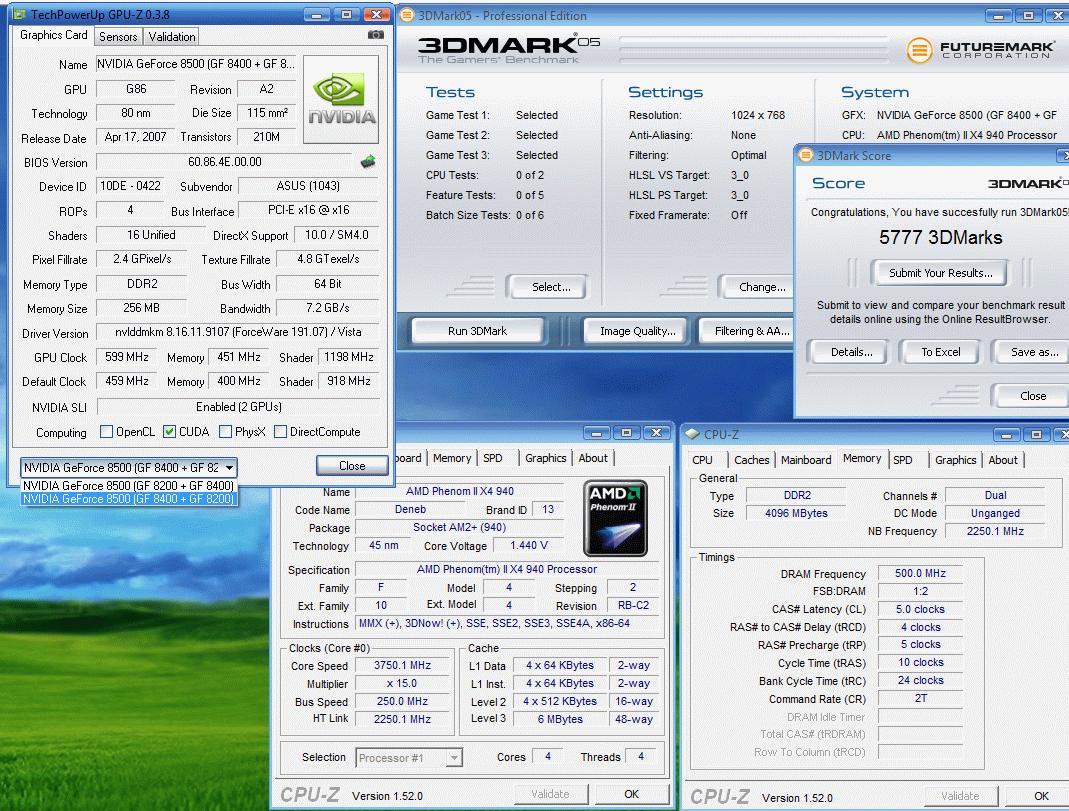Select highlighted GeForce 8500 (GF 8400 + GF 8200) option
This screenshot has width=1069, height=811.
tap(129, 499)
